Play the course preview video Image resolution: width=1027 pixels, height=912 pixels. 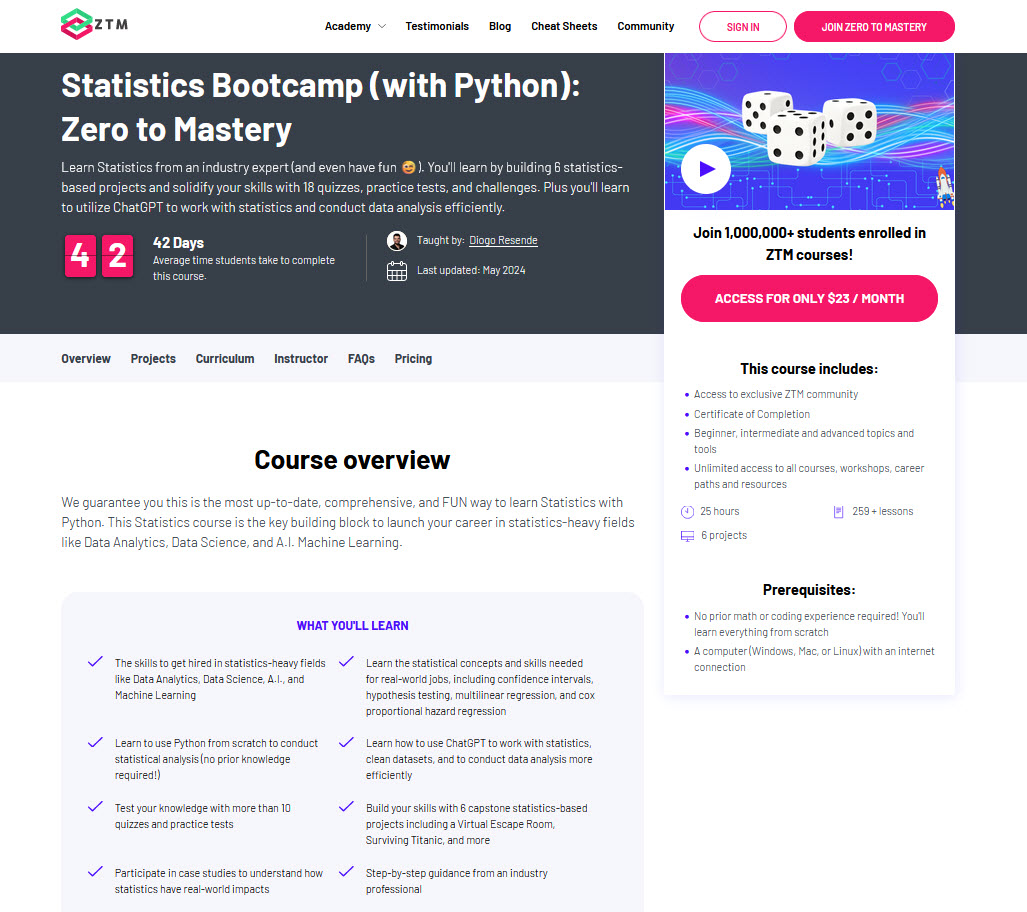pos(706,169)
